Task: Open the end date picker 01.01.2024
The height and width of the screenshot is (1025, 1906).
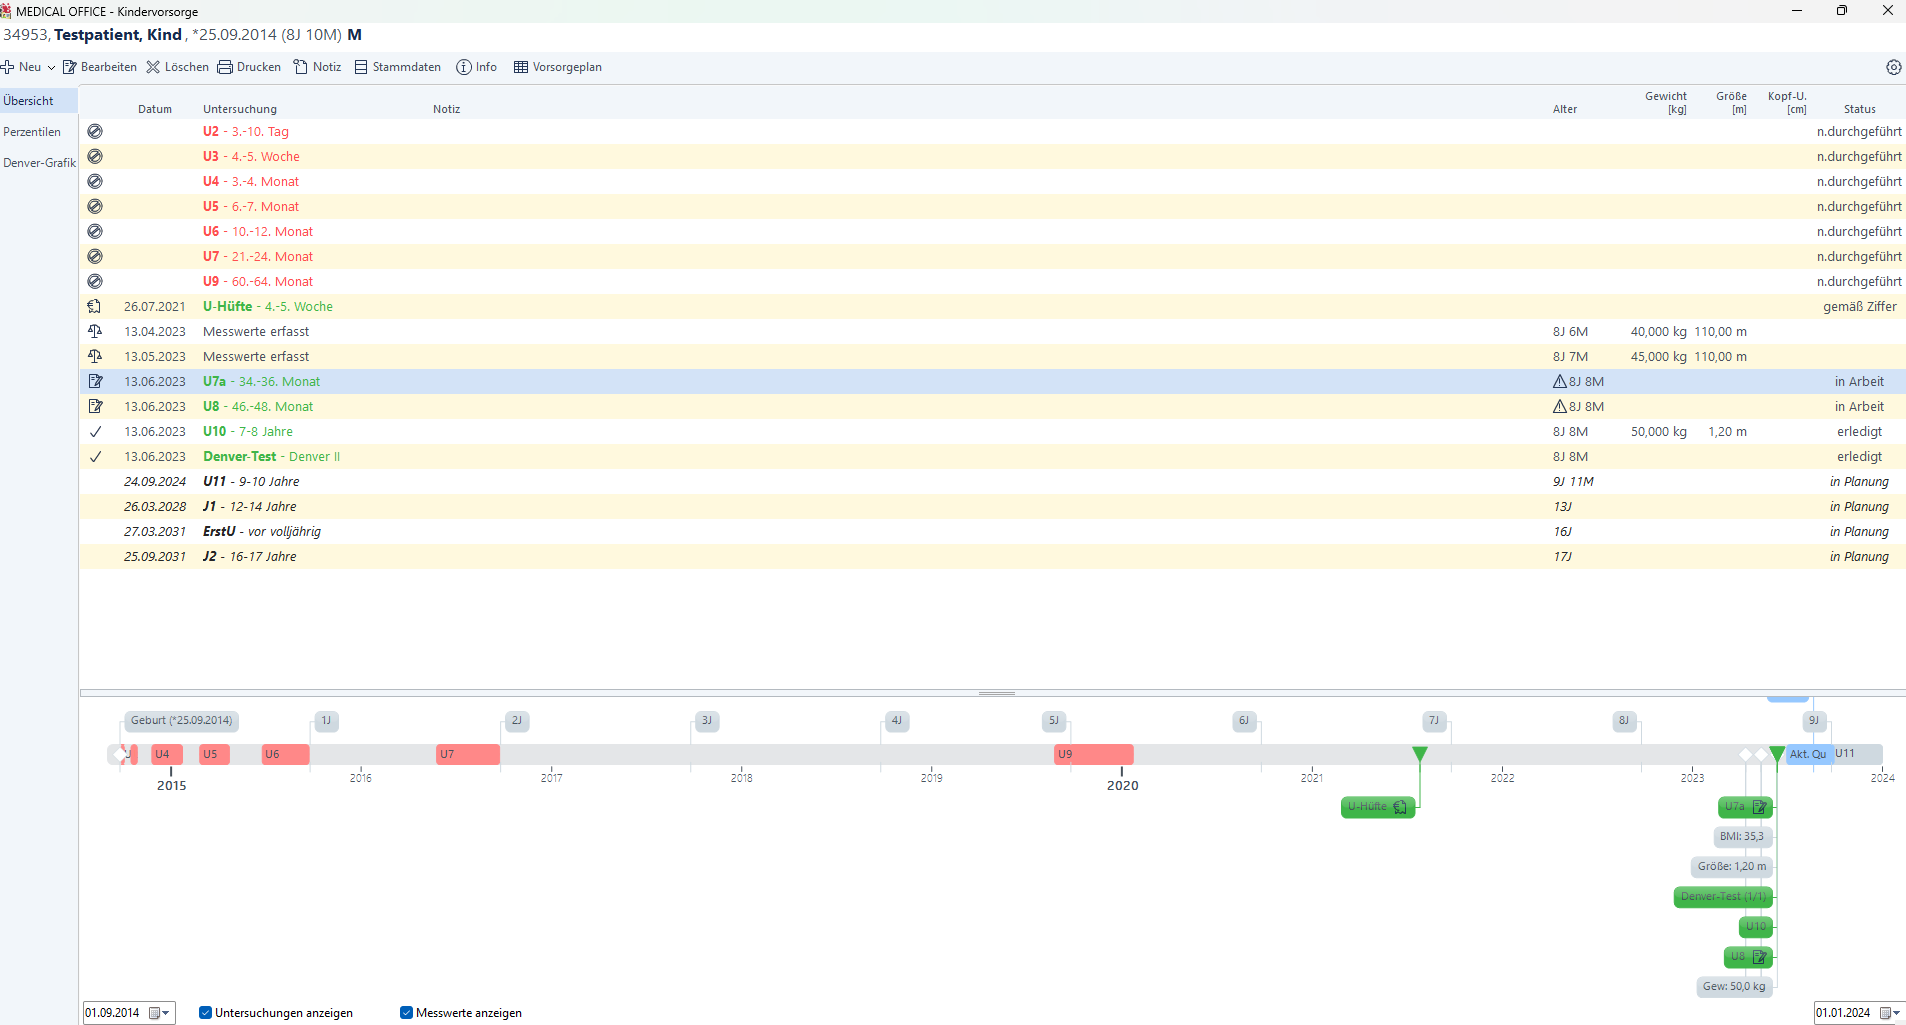Action: point(1890,1013)
